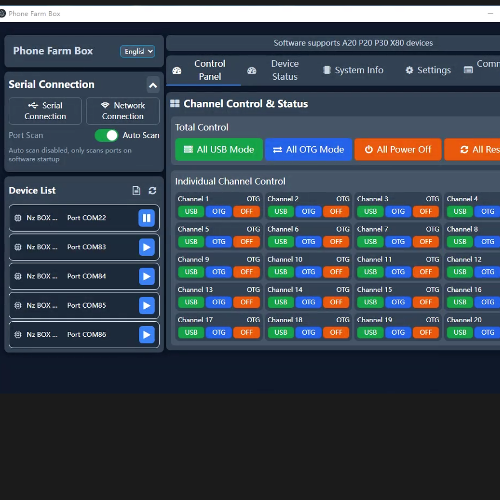Viewport: 500px width, 500px height.
Task: Start the Nz BOX device on COM85
Action: pyautogui.click(x=147, y=306)
